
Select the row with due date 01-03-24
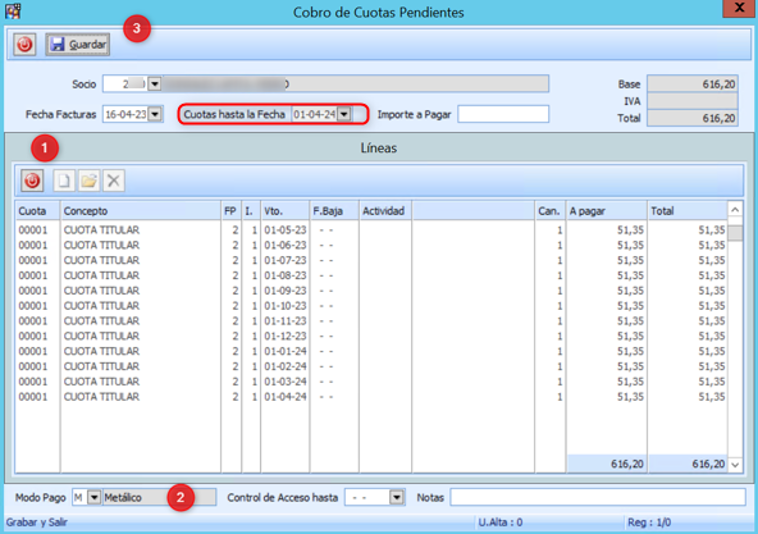point(371,382)
